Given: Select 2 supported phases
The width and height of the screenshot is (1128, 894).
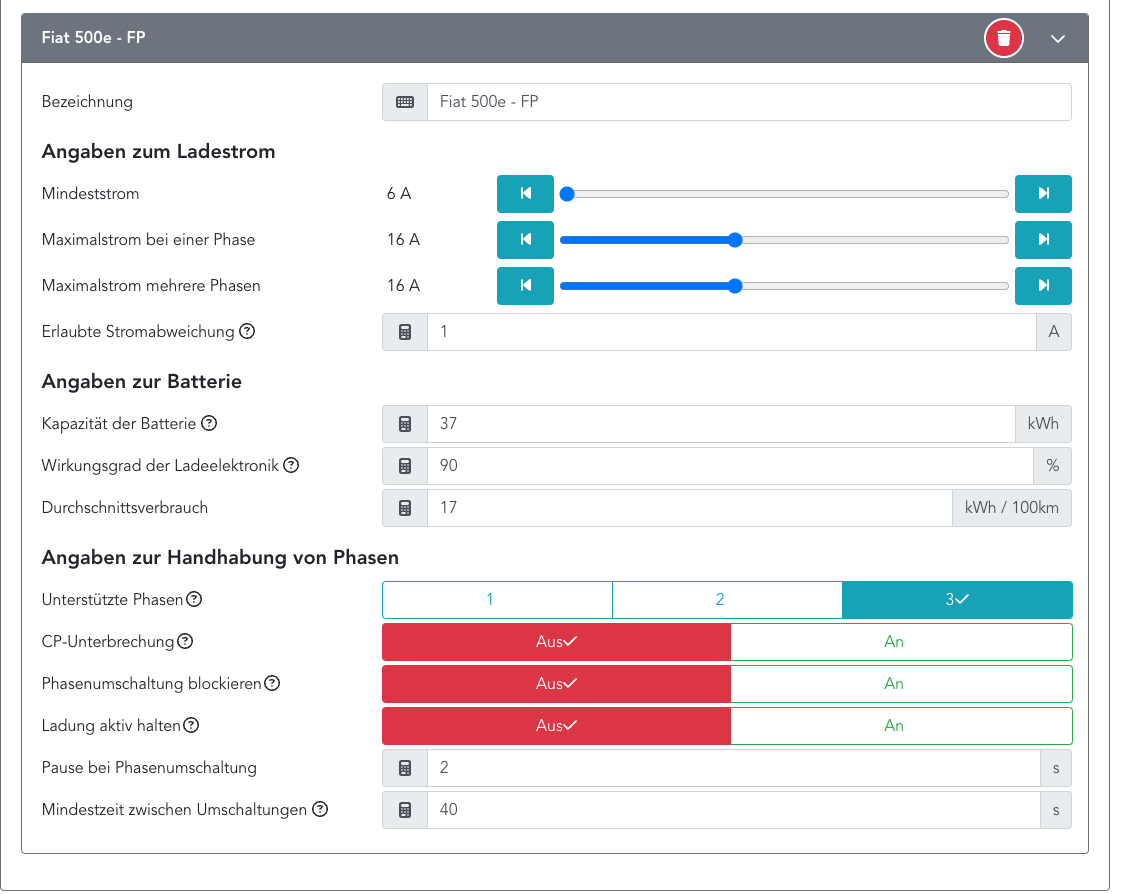Looking at the screenshot, I should click(727, 600).
